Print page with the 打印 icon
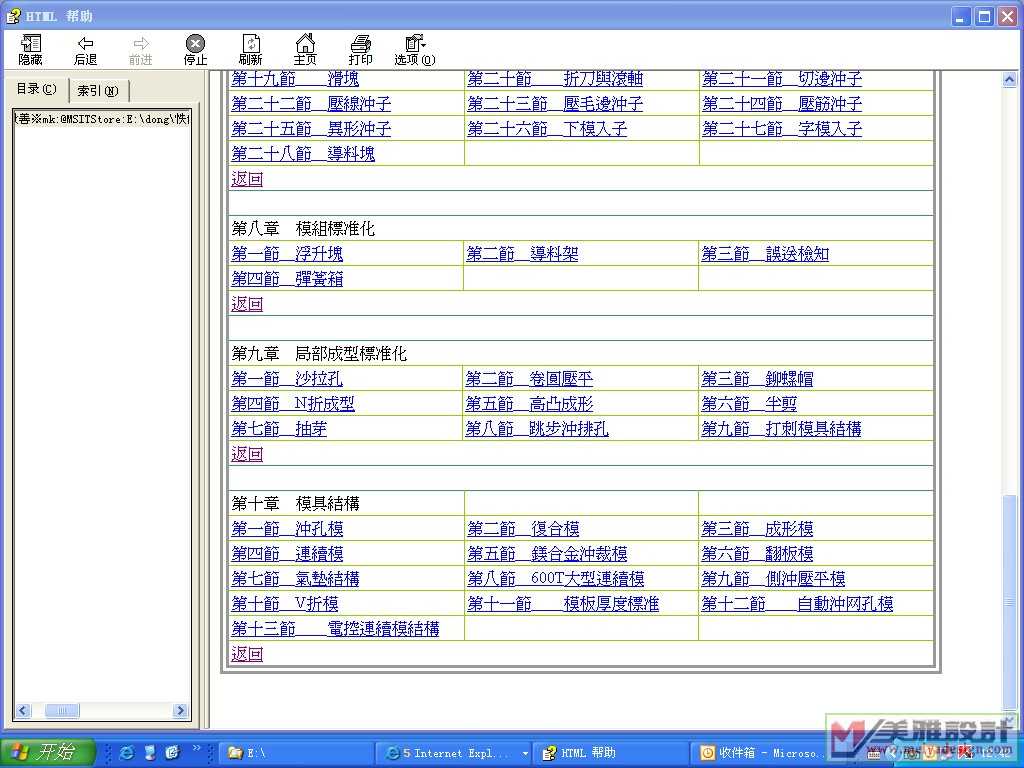 (x=360, y=50)
